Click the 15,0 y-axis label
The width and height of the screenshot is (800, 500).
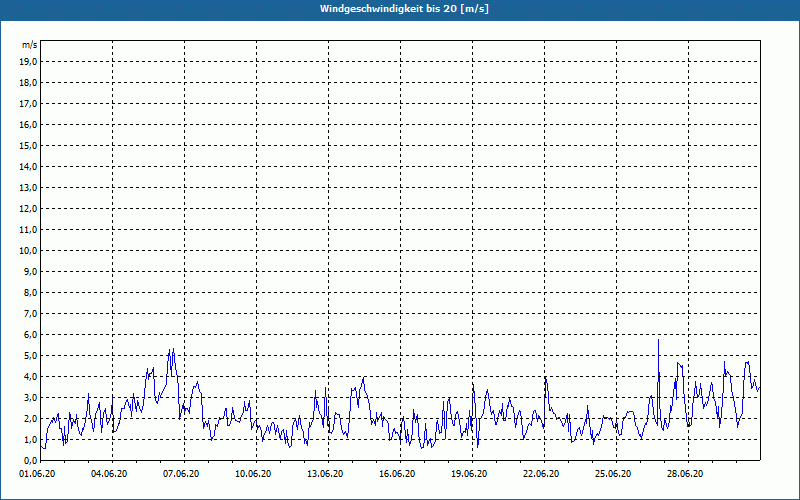click(28, 146)
